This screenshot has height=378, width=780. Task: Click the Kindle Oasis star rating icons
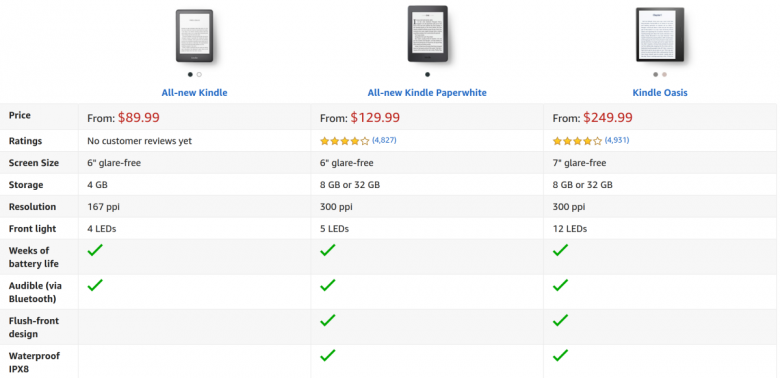(578, 141)
